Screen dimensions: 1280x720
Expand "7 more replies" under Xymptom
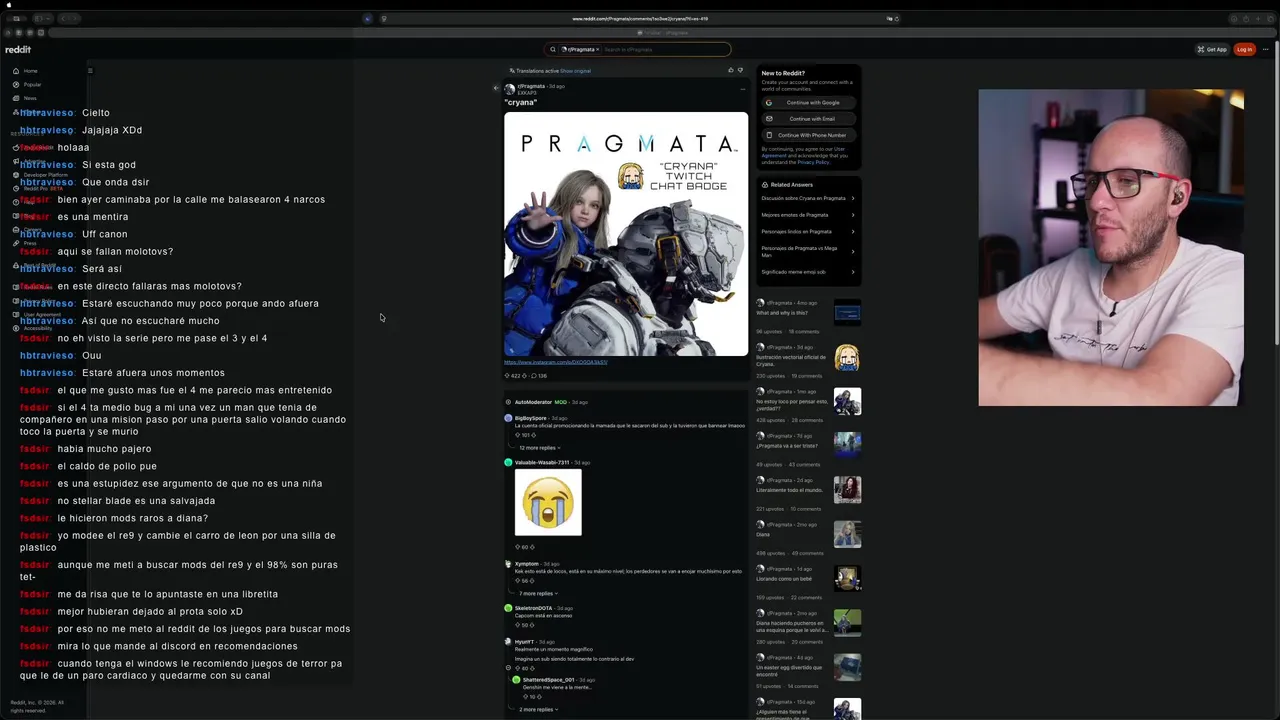[x=537, y=594]
